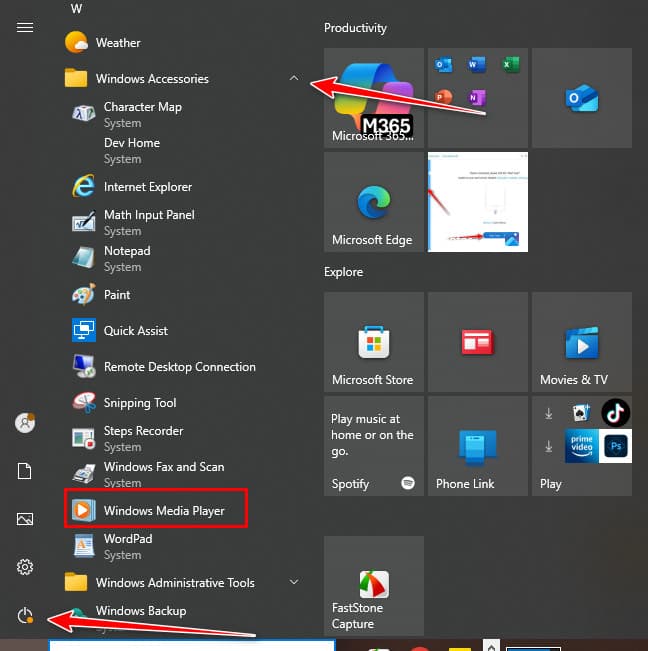Expand the Start menu hamburger button
This screenshot has width=648, height=651.
click(25, 27)
